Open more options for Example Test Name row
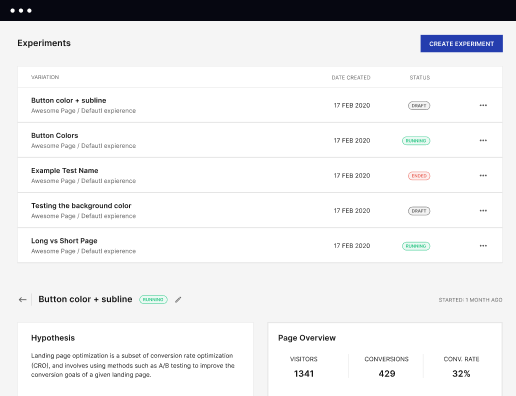This screenshot has height=396, width=516. [x=483, y=175]
